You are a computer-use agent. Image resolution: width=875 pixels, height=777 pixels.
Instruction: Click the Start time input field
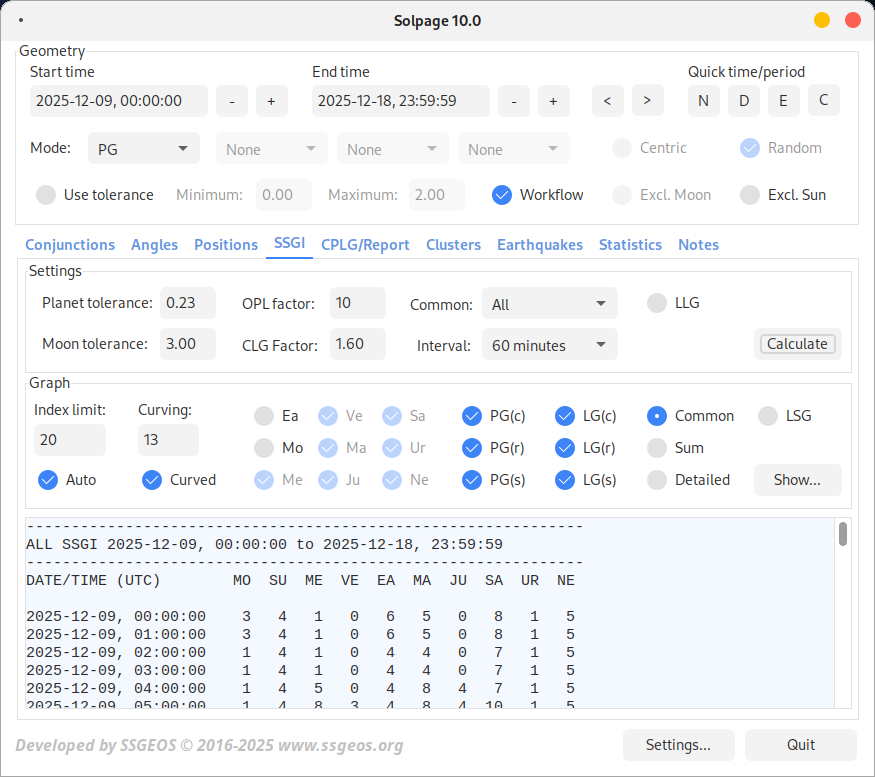(119, 101)
